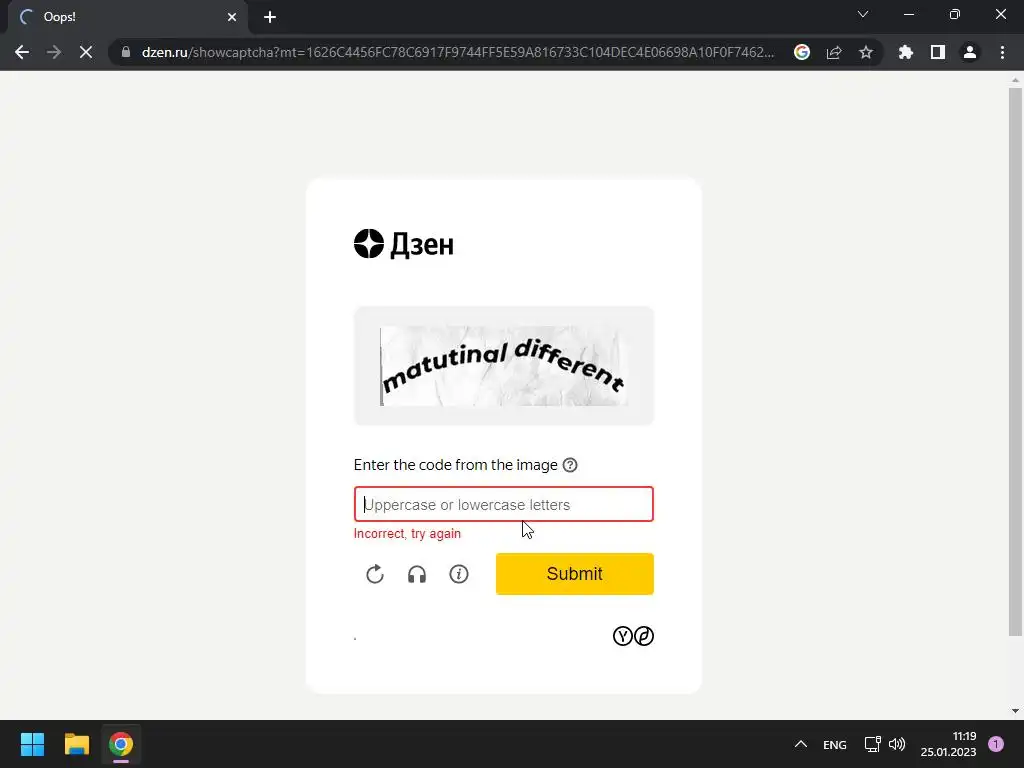1024x768 pixels.
Task: Open the tab search dropdown
Action: pos(863,14)
